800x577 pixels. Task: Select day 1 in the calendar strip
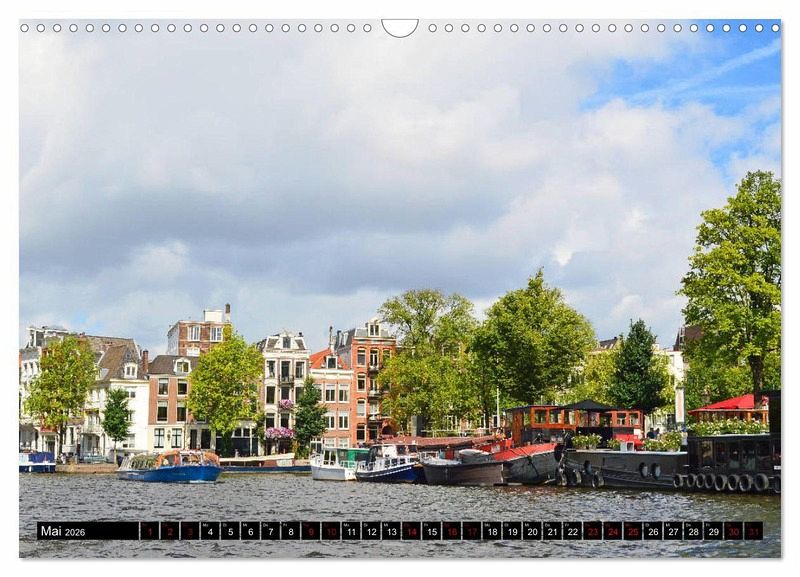[x=149, y=531]
